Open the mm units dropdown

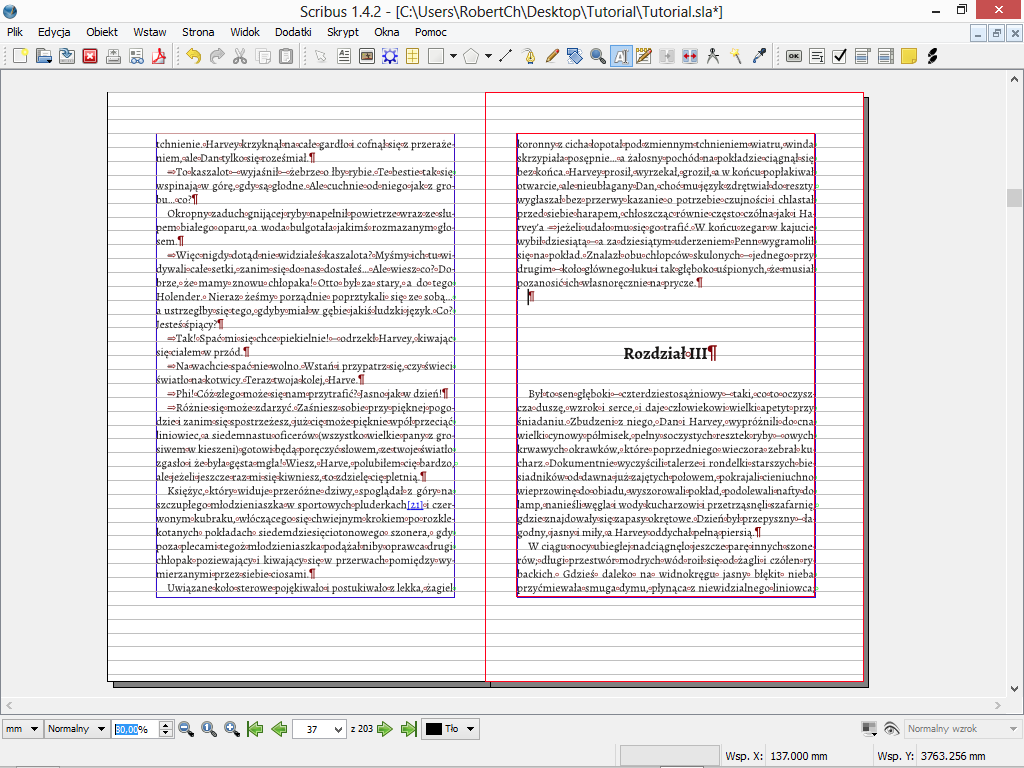pyautogui.click(x=21, y=729)
